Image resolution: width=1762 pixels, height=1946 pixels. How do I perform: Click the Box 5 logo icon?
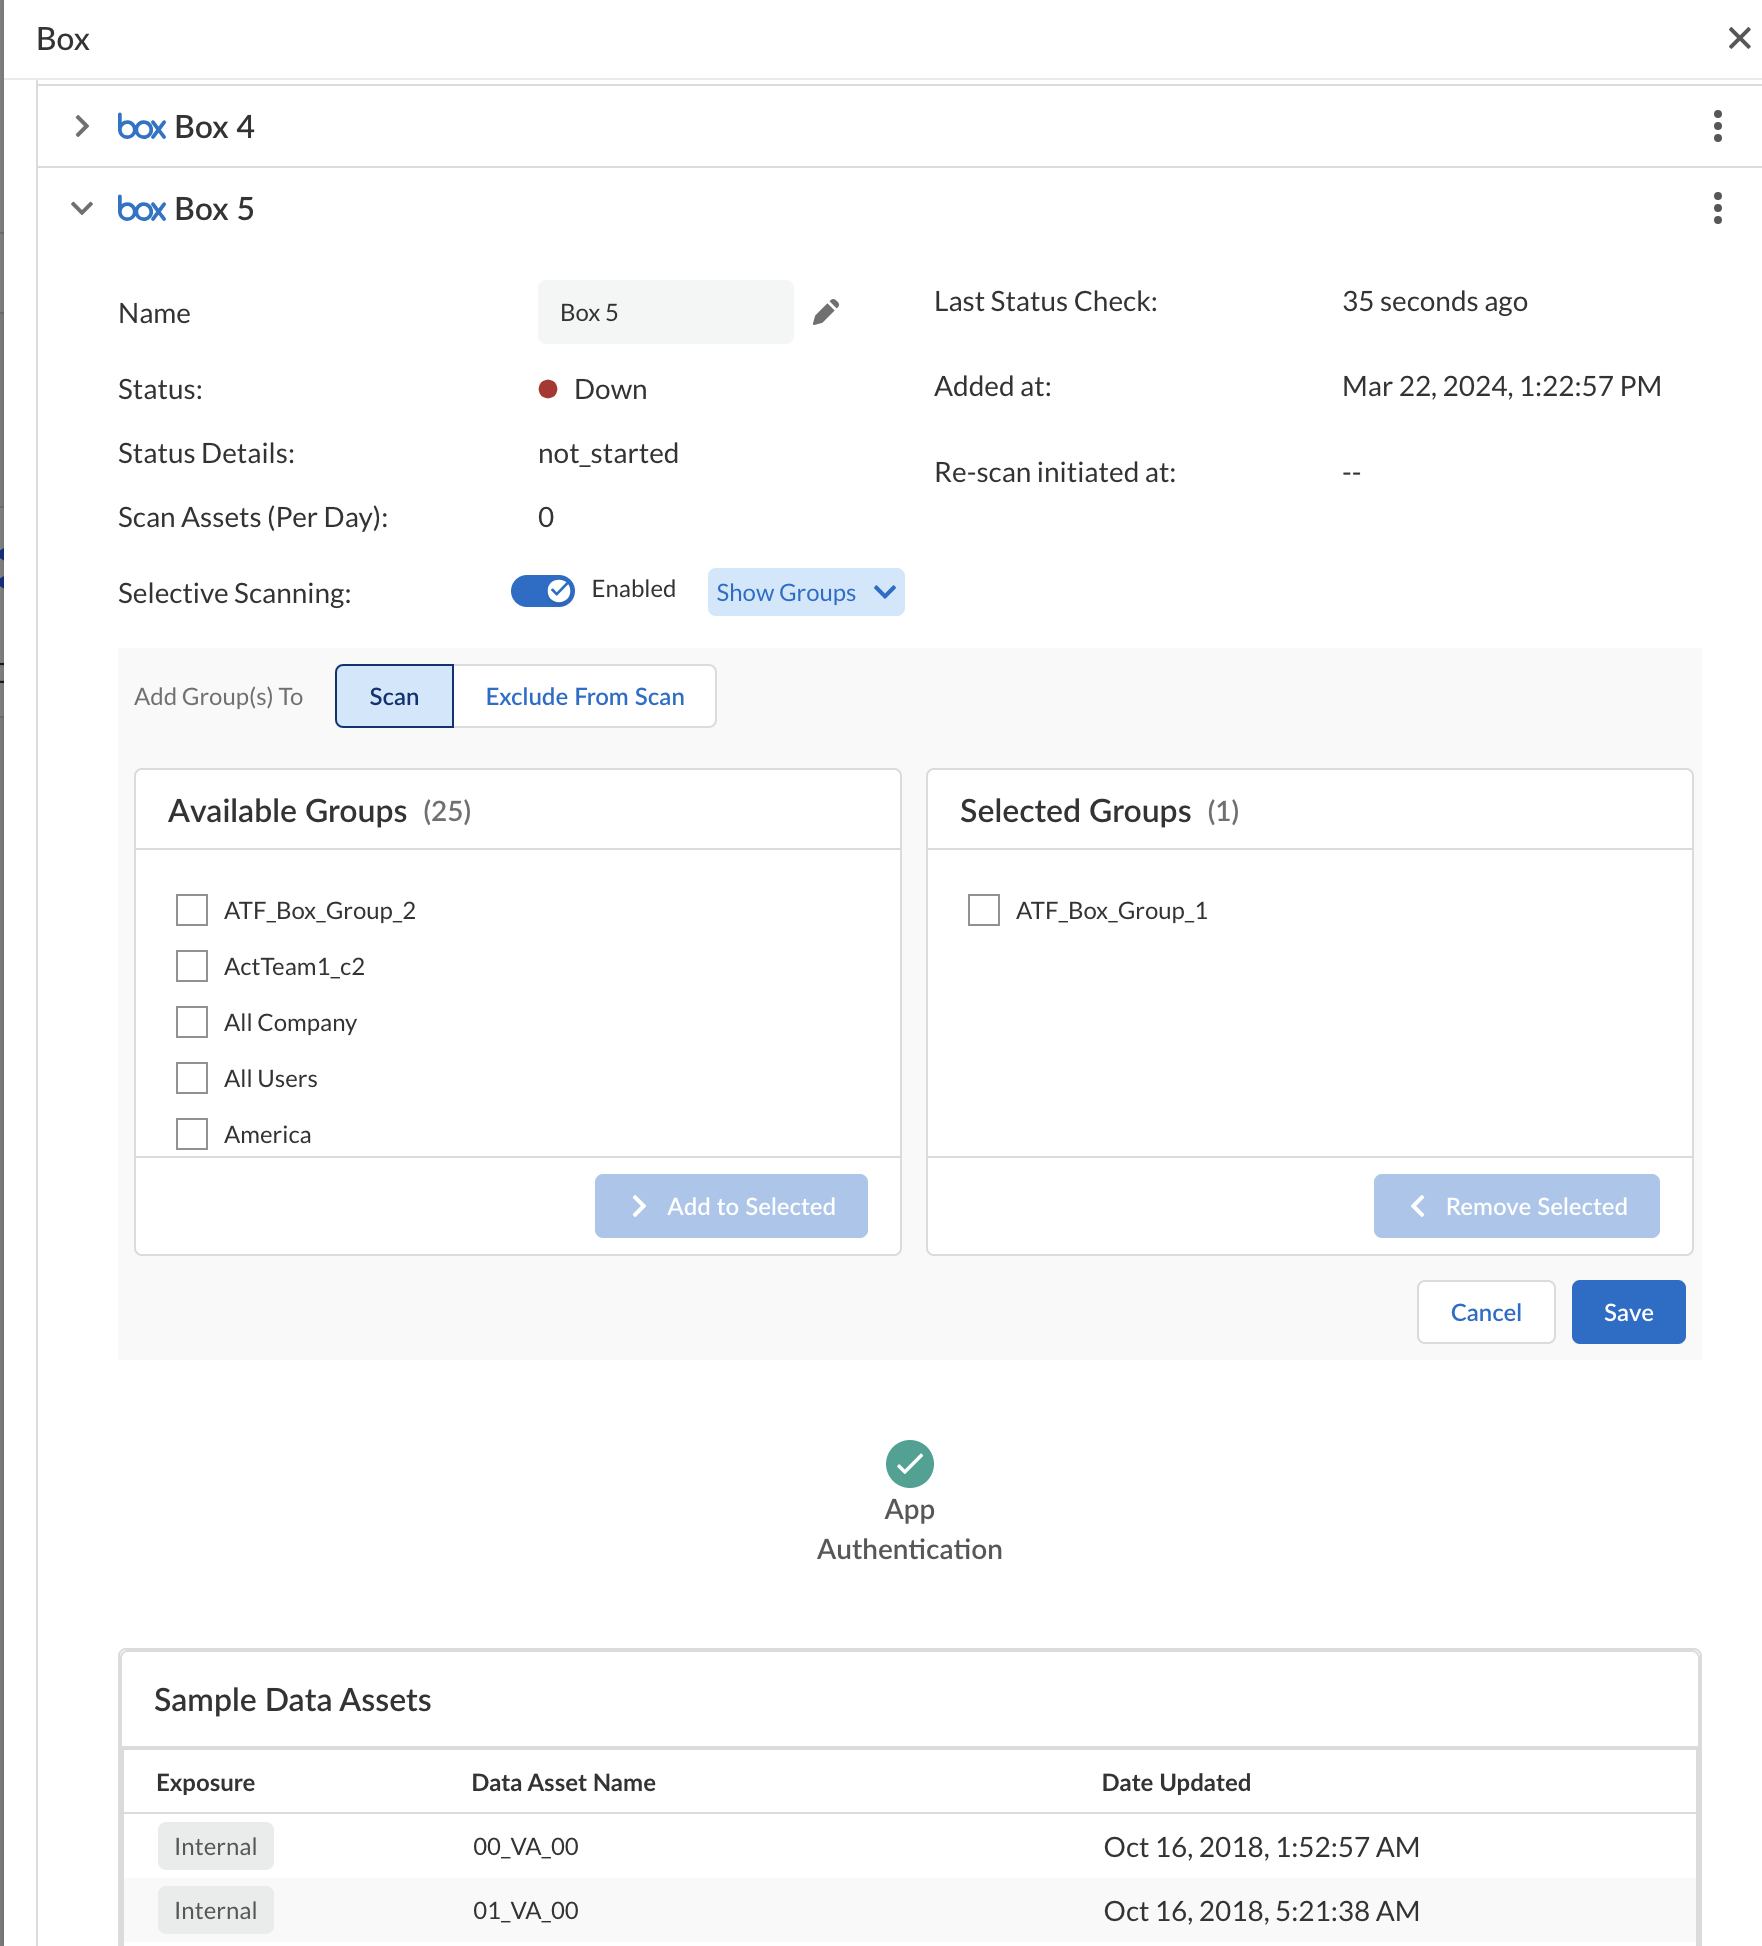coord(141,209)
